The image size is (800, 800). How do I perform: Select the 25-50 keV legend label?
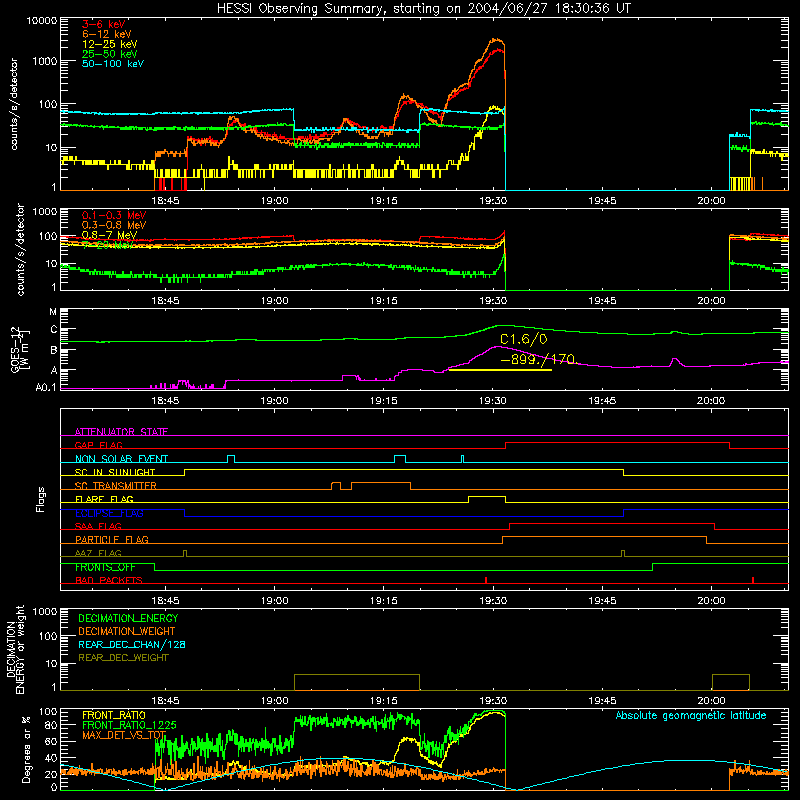point(109,54)
